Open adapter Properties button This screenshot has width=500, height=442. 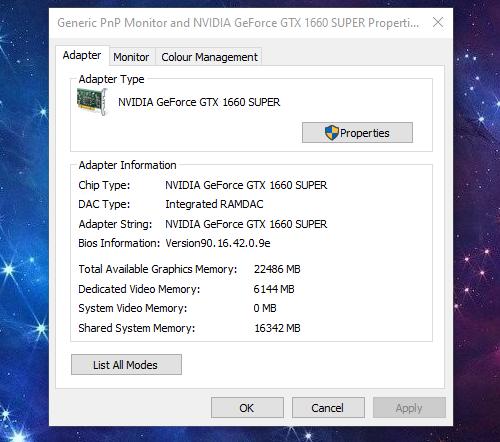click(357, 133)
